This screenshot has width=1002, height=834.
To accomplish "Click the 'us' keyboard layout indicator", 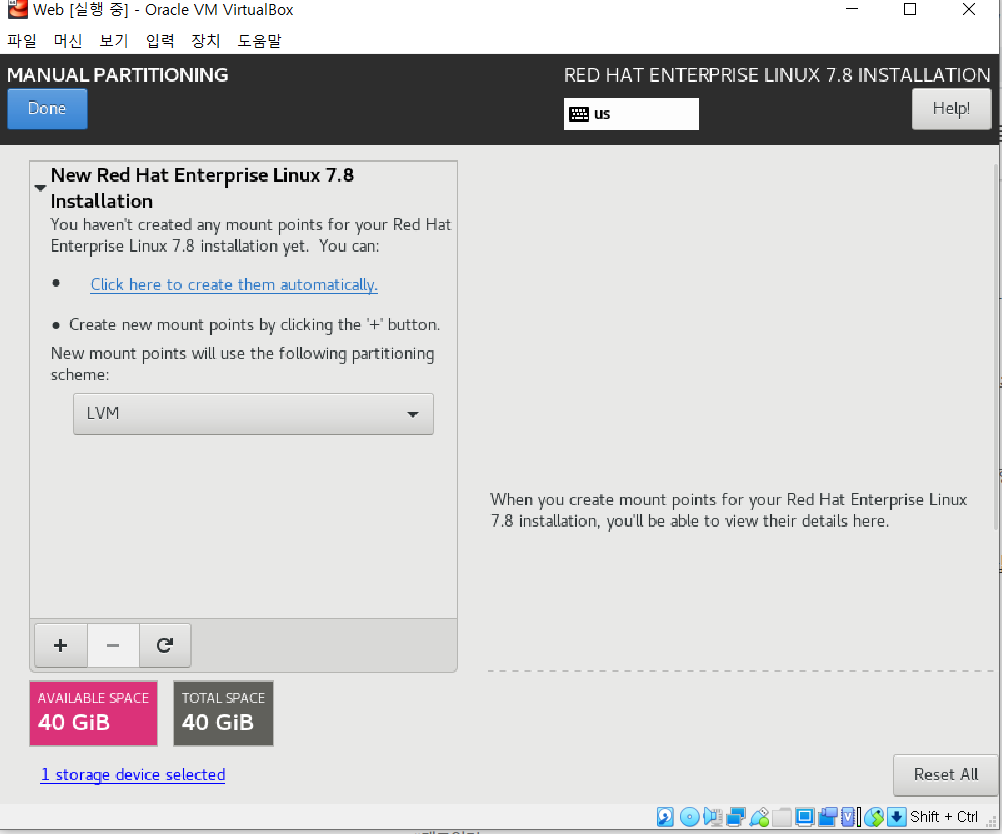I will [x=631, y=114].
